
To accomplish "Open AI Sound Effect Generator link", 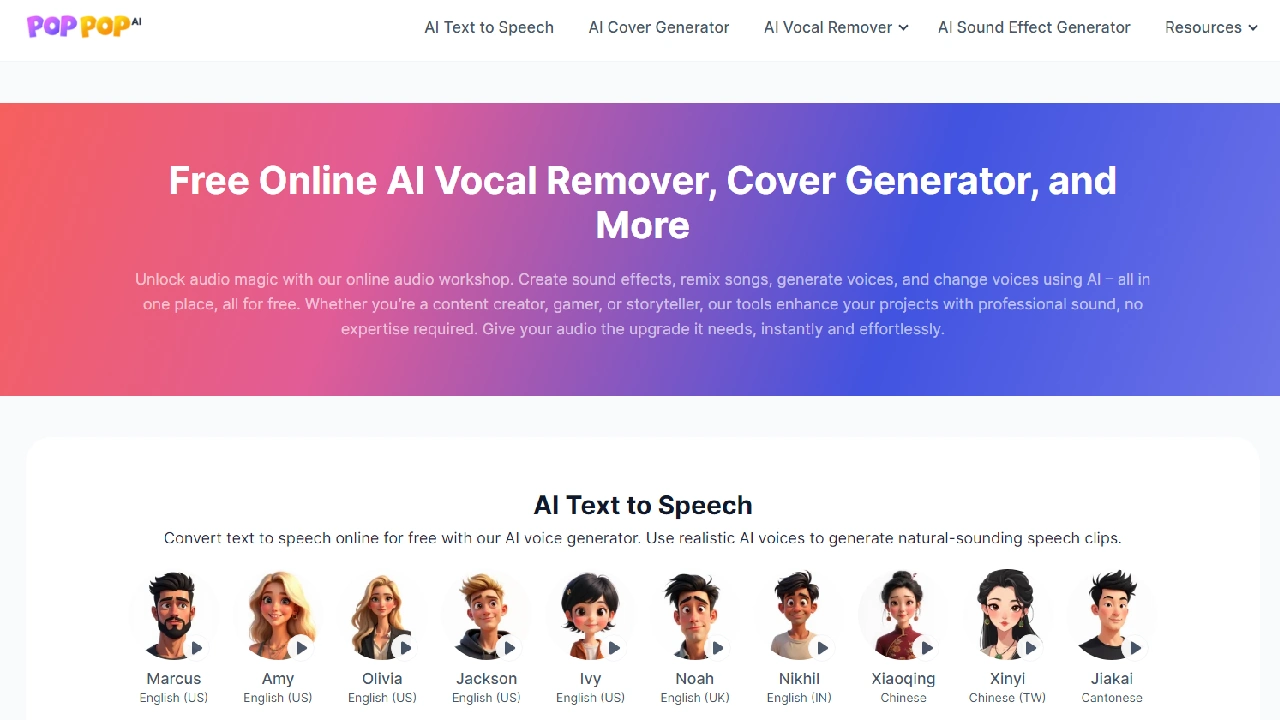I will (1034, 27).
